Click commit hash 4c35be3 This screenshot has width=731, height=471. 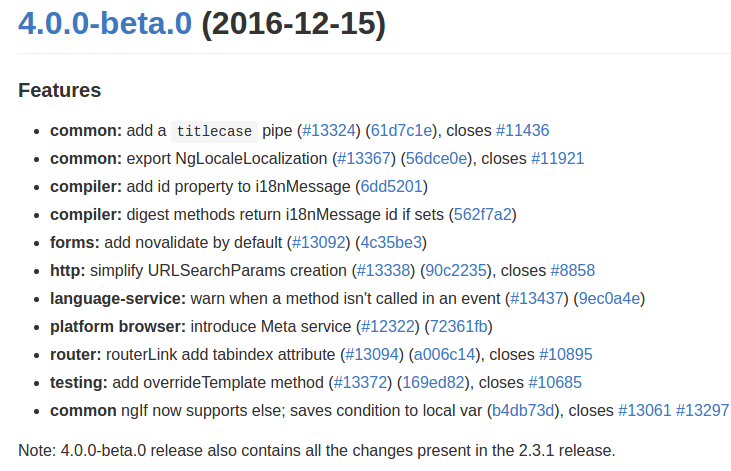[392, 242]
